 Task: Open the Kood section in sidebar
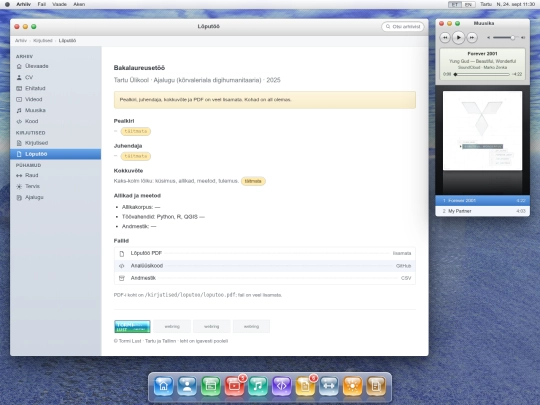click(55, 121)
